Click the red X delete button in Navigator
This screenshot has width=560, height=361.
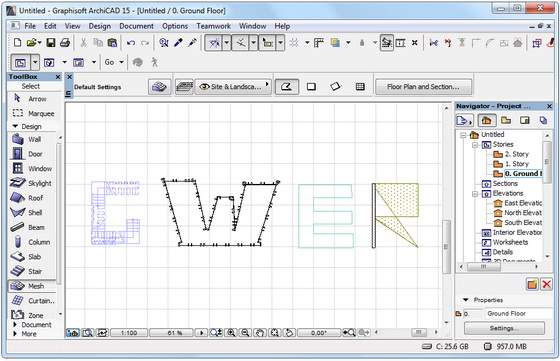546,285
